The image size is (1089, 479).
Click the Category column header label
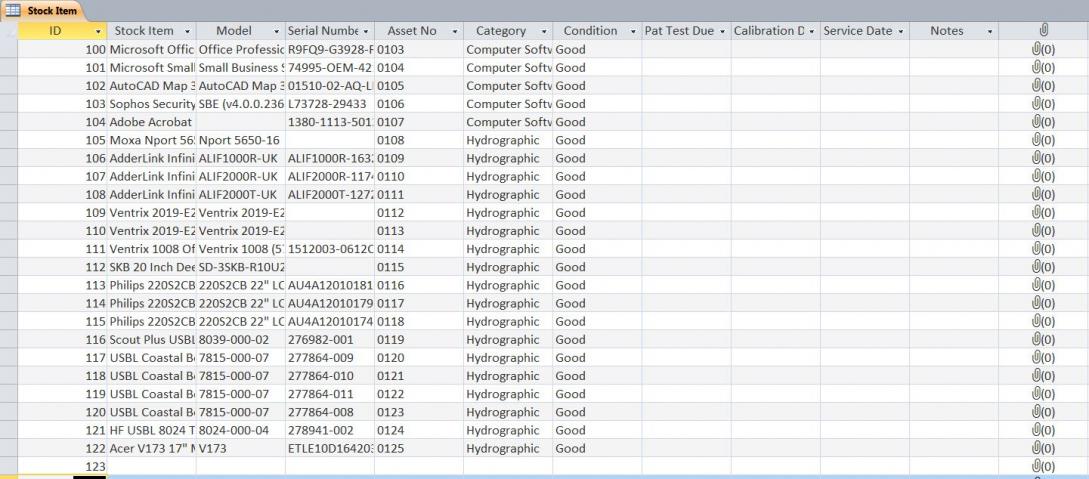[x=501, y=31]
